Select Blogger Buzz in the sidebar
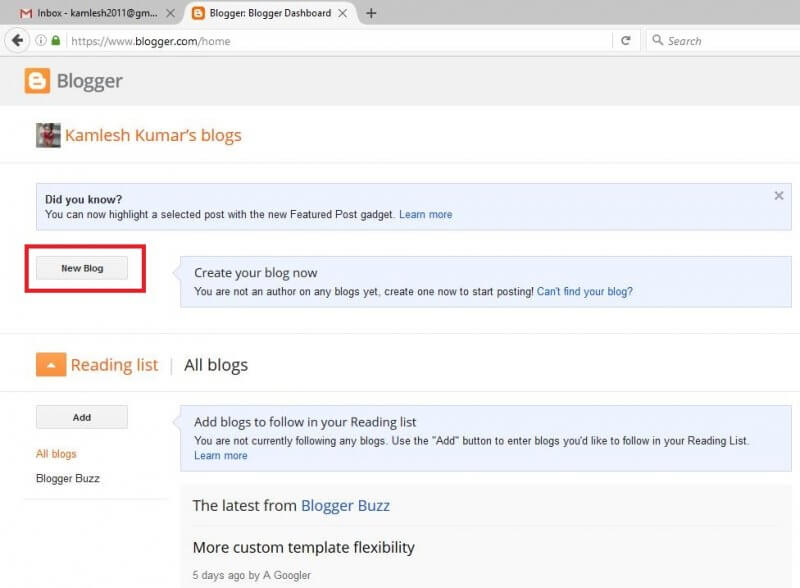The width and height of the screenshot is (800, 588). coord(68,478)
